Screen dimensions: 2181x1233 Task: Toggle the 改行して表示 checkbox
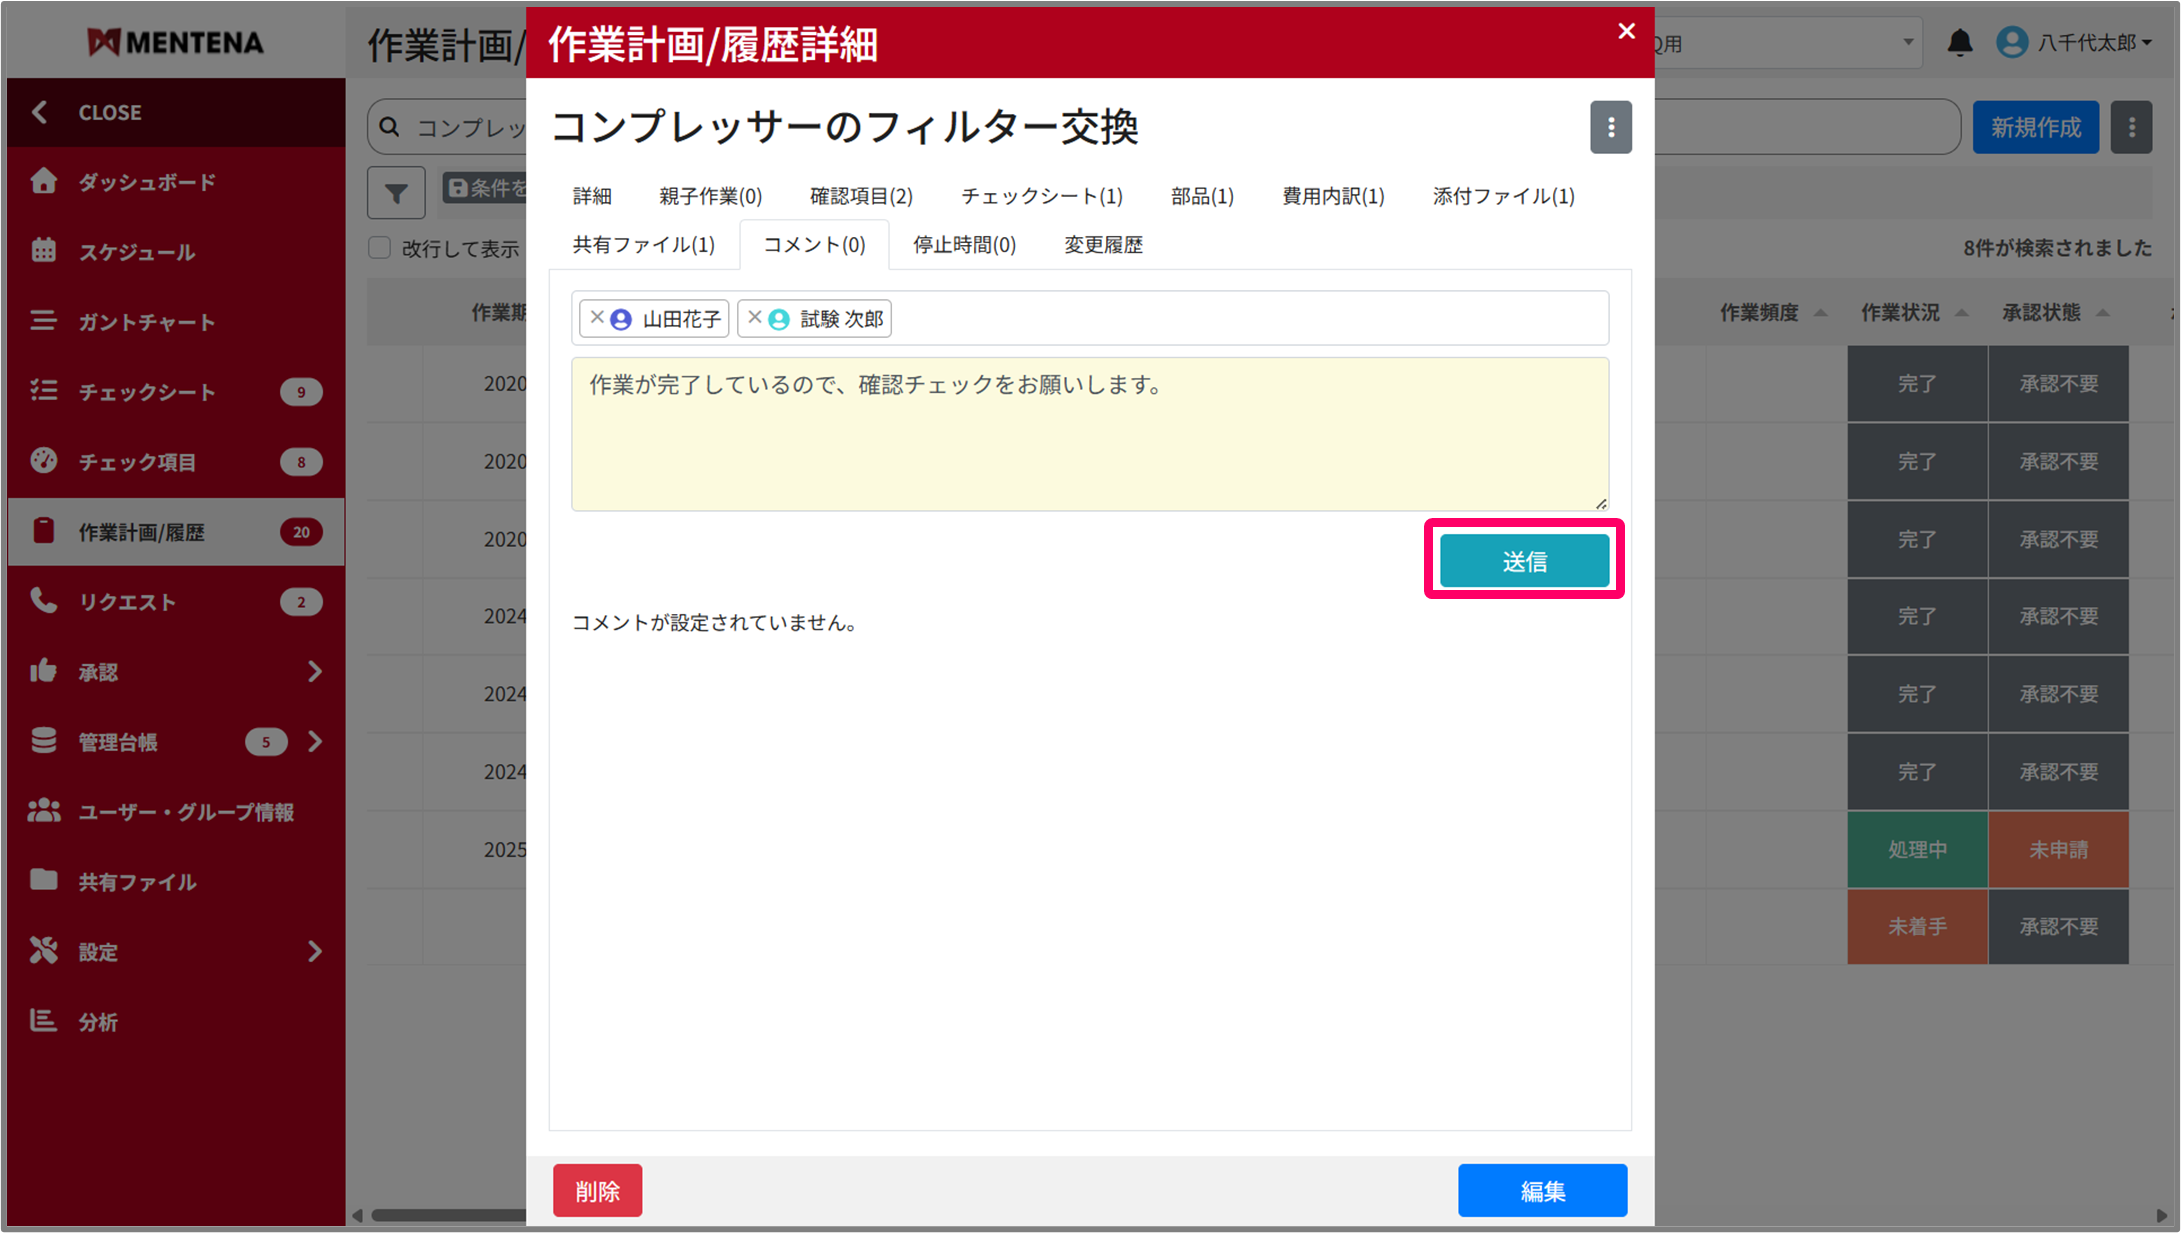[380, 247]
